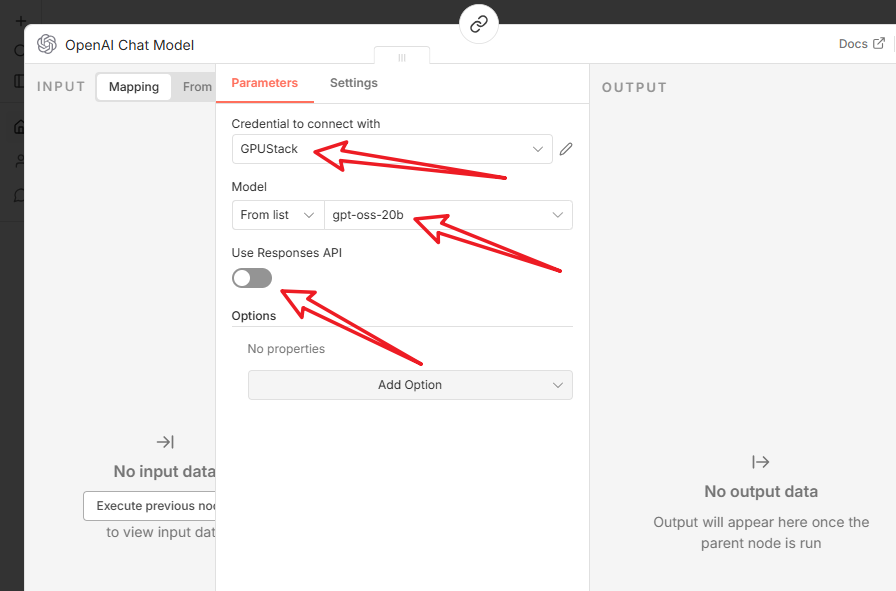Click the plus icon in left sidebar

coord(20,20)
